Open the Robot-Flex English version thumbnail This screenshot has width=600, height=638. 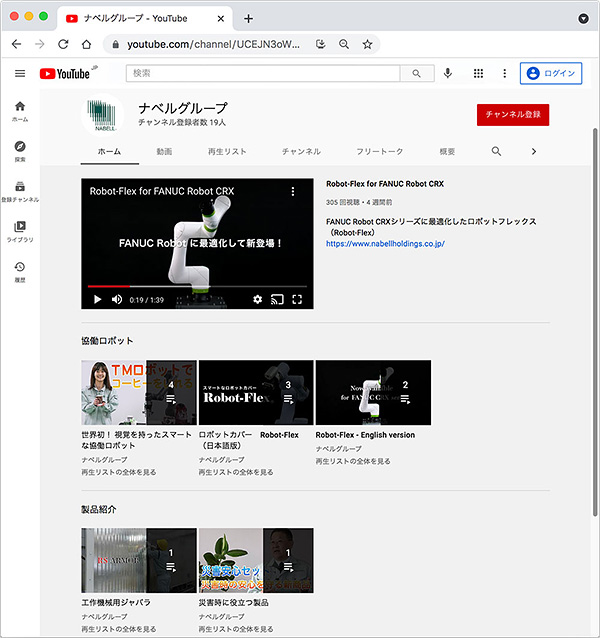(373, 392)
